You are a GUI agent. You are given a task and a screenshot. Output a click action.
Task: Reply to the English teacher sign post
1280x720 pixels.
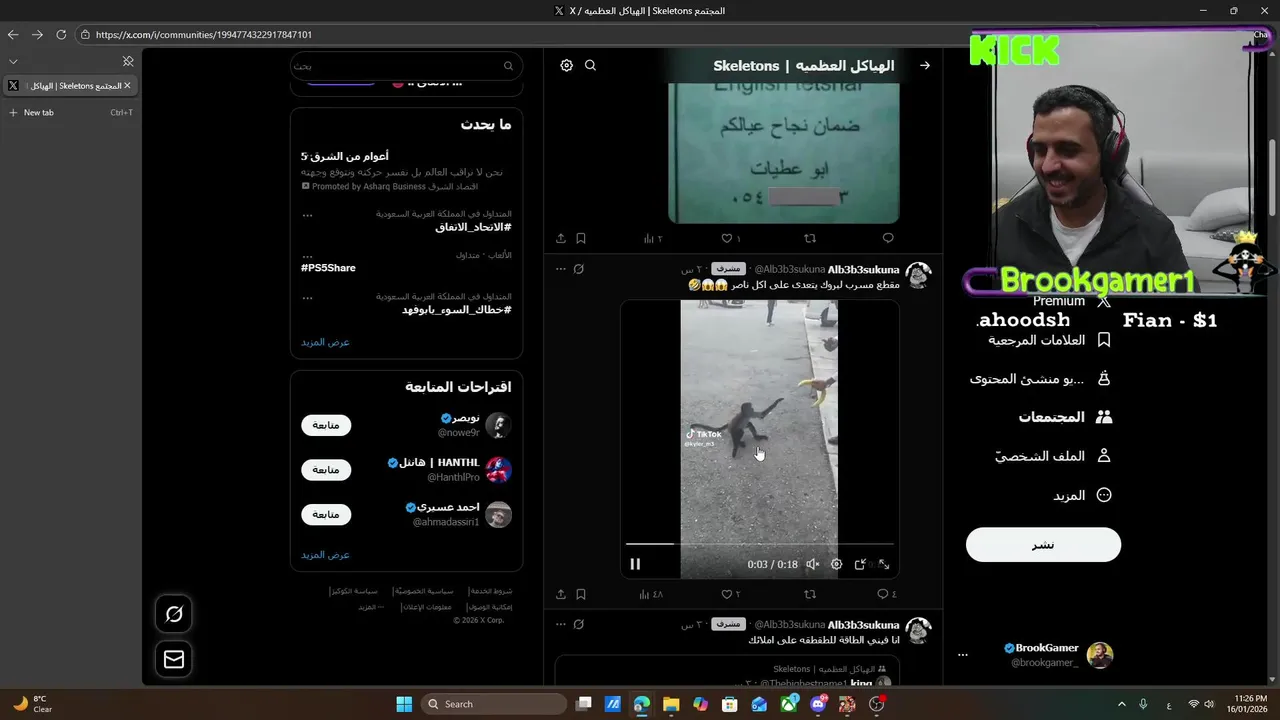pyautogui.click(x=888, y=238)
